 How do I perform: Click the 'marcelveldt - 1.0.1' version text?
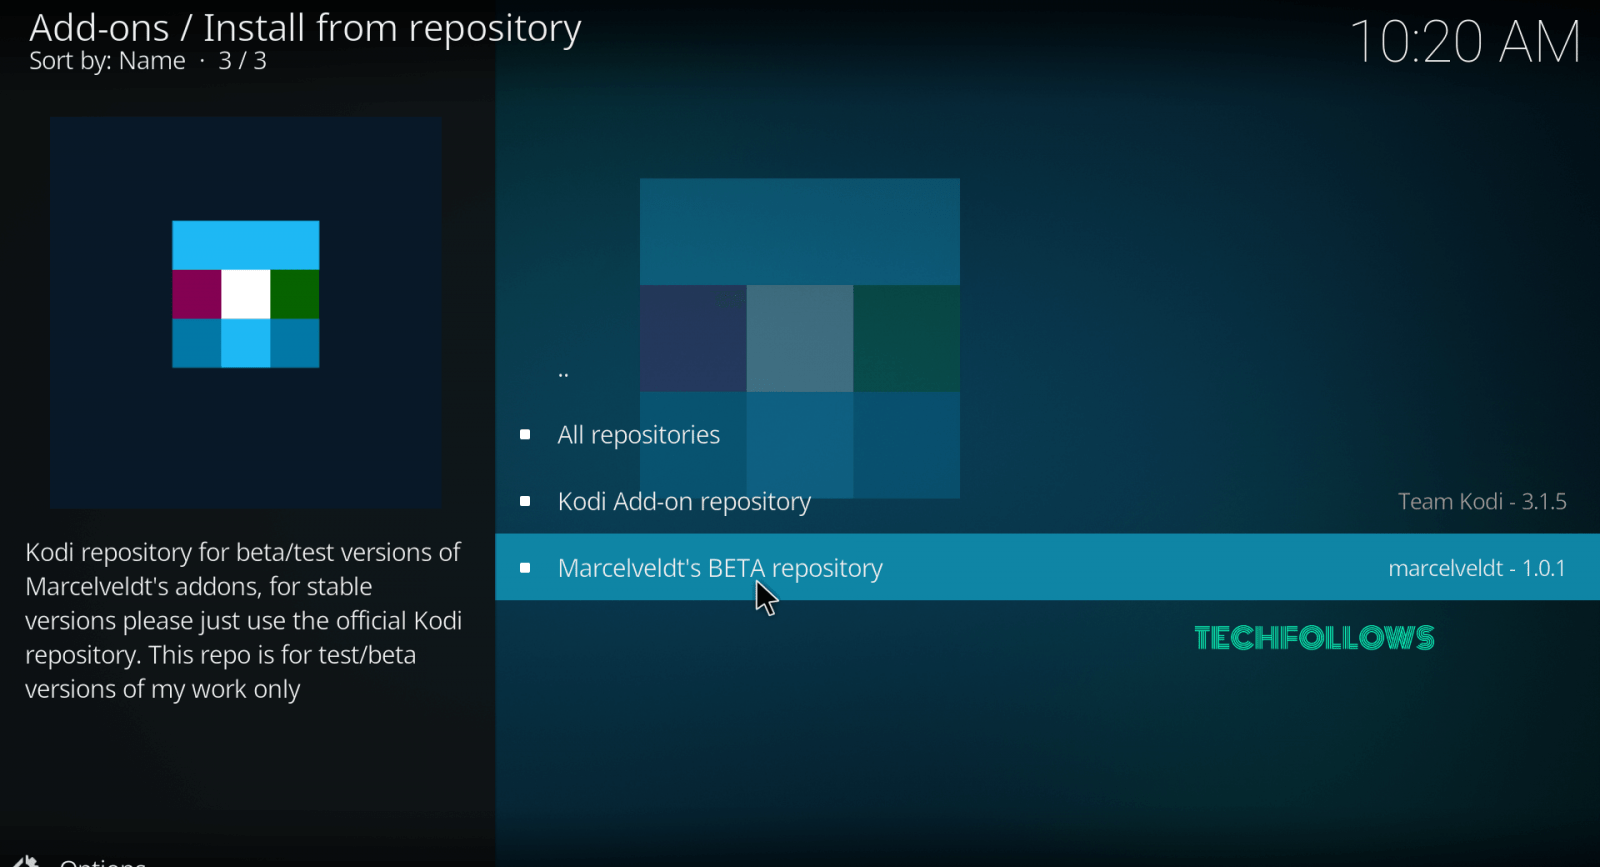[x=1477, y=568]
